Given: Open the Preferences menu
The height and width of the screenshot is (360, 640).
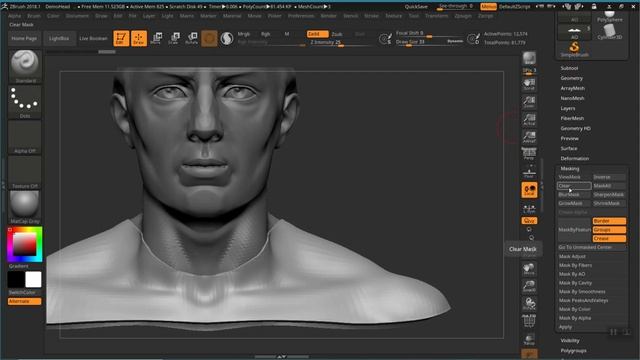Looking at the screenshot, I should (301, 16).
